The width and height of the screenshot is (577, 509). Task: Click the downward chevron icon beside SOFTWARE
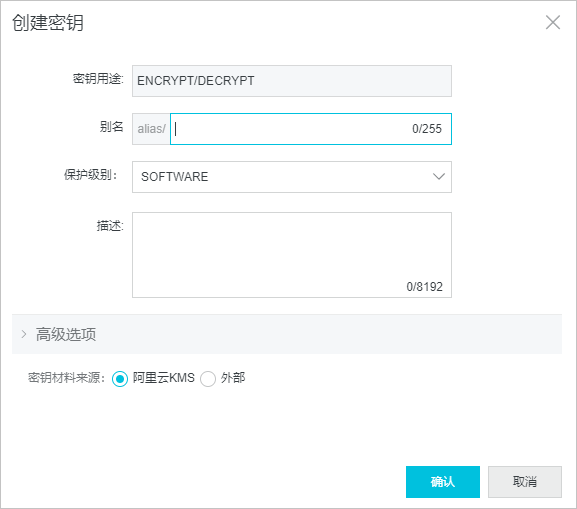pyautogui.click(x=439, y=176)
